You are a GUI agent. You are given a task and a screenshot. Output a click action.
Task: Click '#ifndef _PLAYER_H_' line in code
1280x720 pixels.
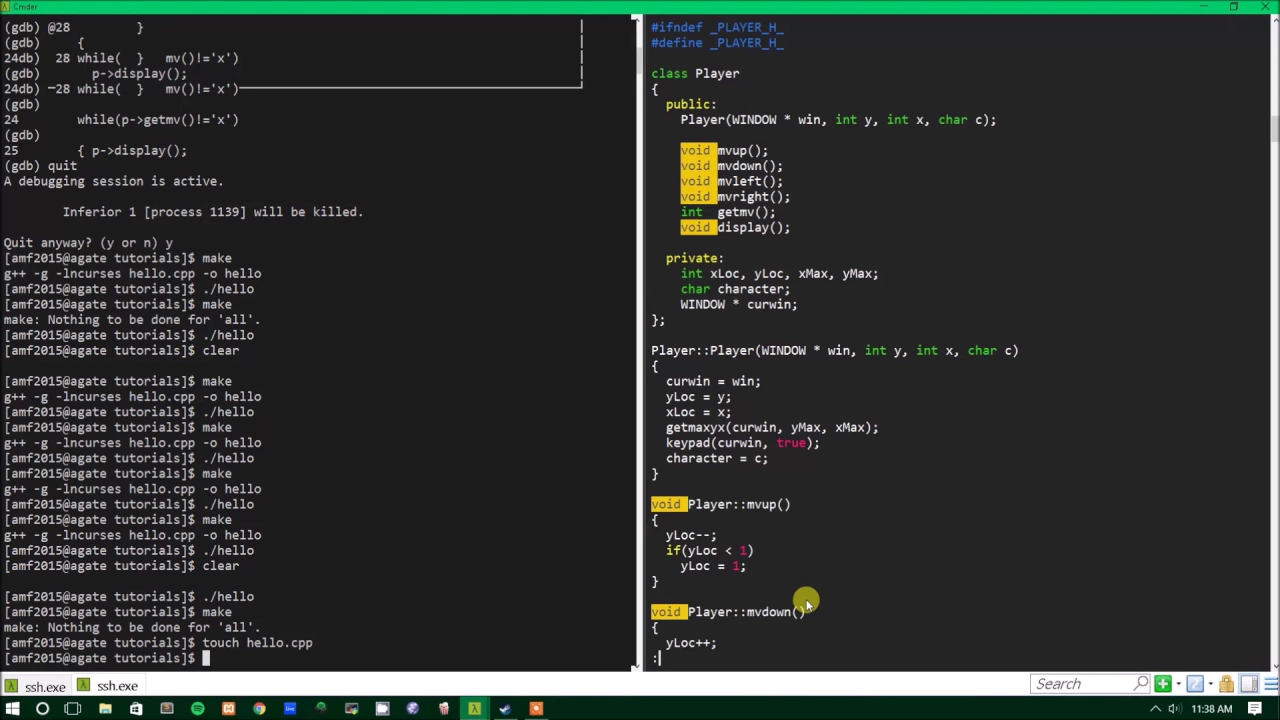click(x=717, y=28)
